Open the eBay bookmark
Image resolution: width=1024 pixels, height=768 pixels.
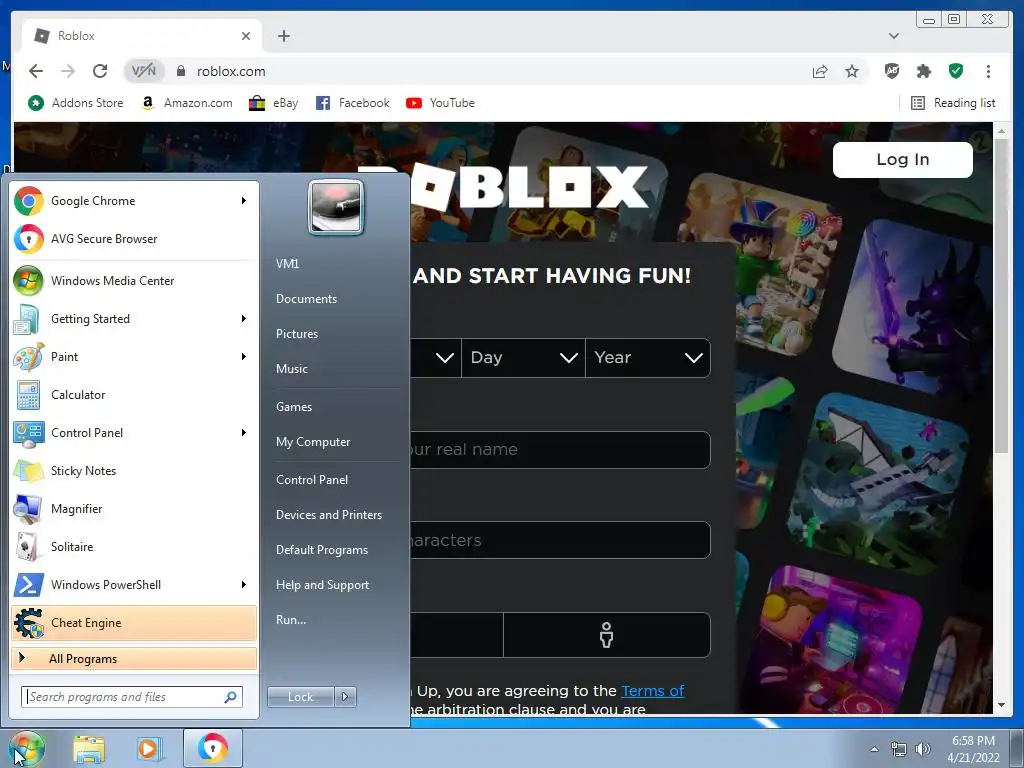pos(274,103)
